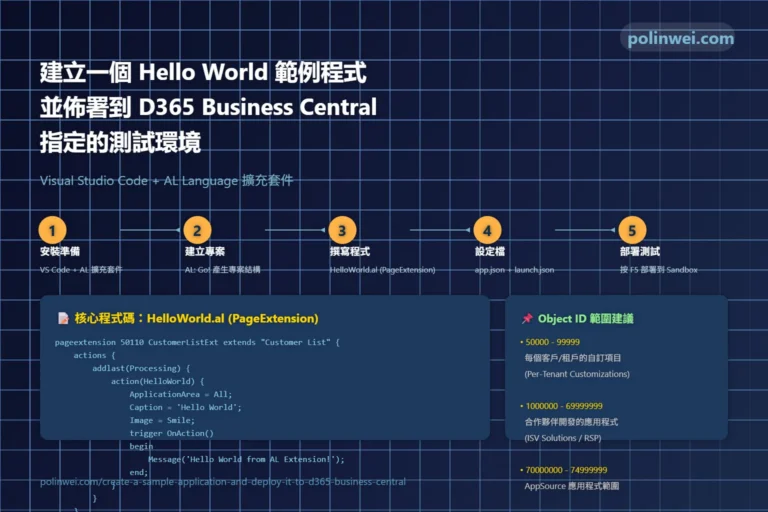Click the 每個客戶/租戶的自訂項目 line

tap(573, 358)
